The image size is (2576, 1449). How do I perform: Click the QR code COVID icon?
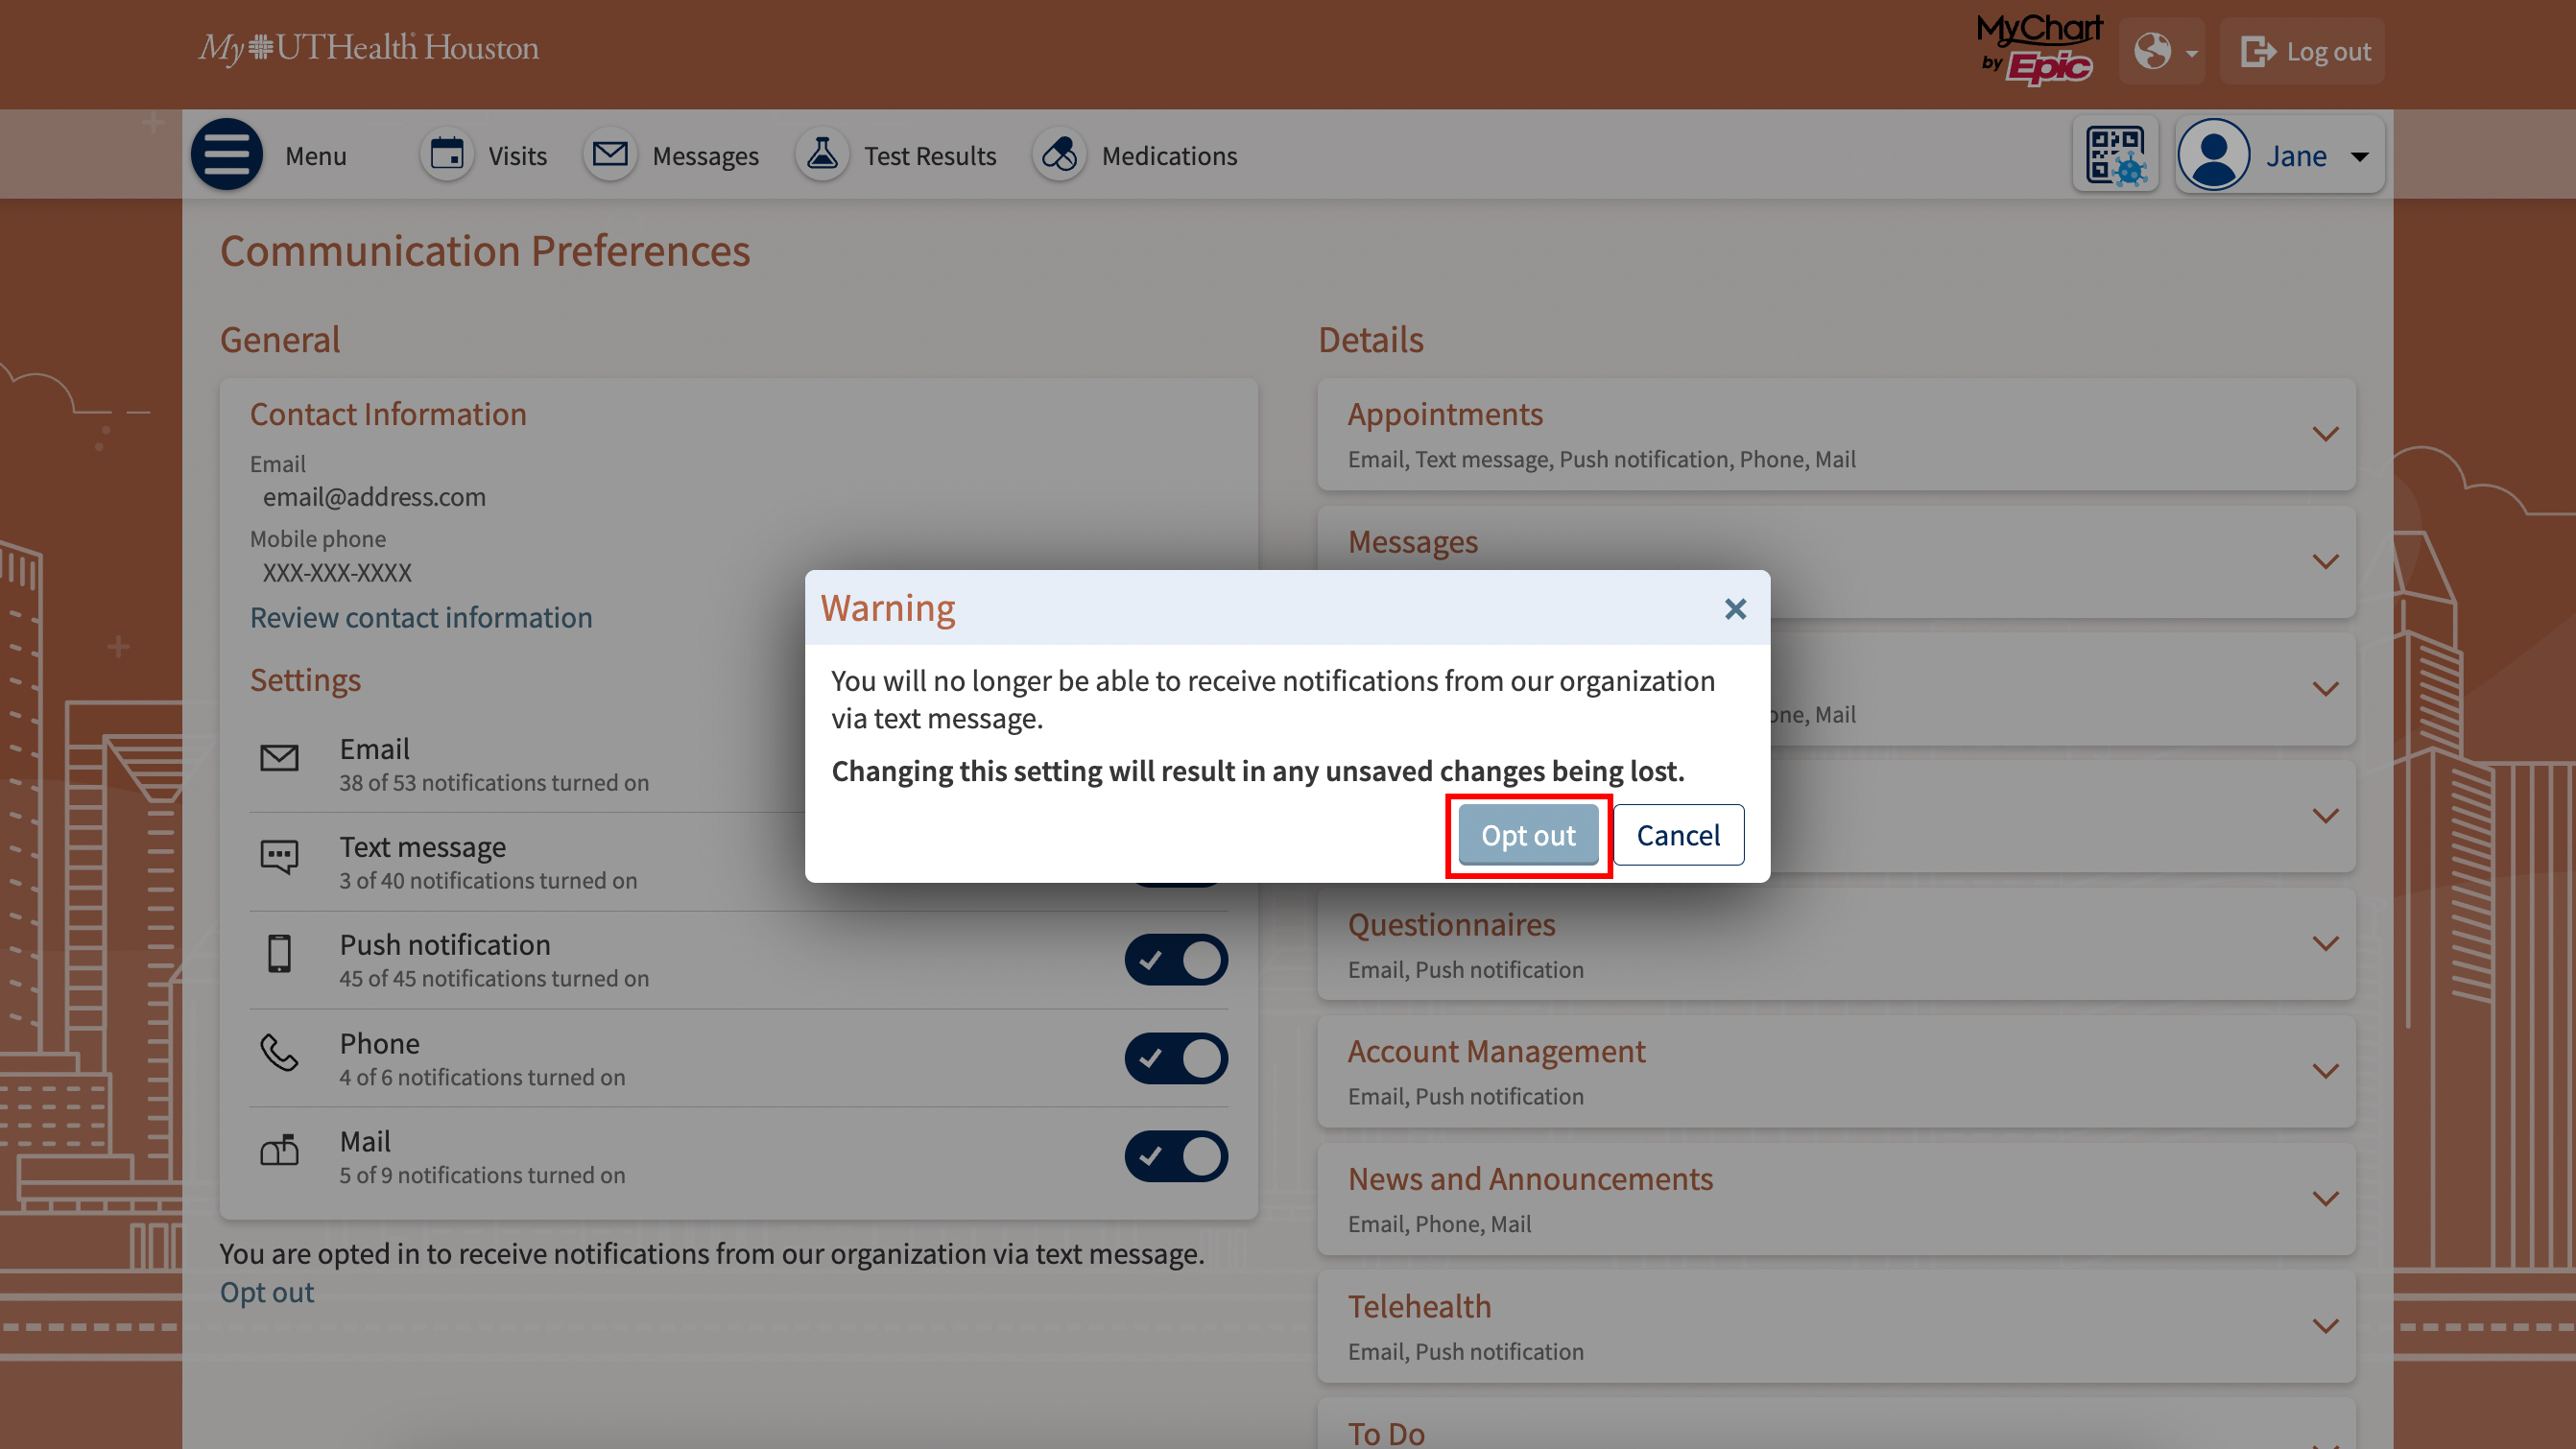[2115, 155]
